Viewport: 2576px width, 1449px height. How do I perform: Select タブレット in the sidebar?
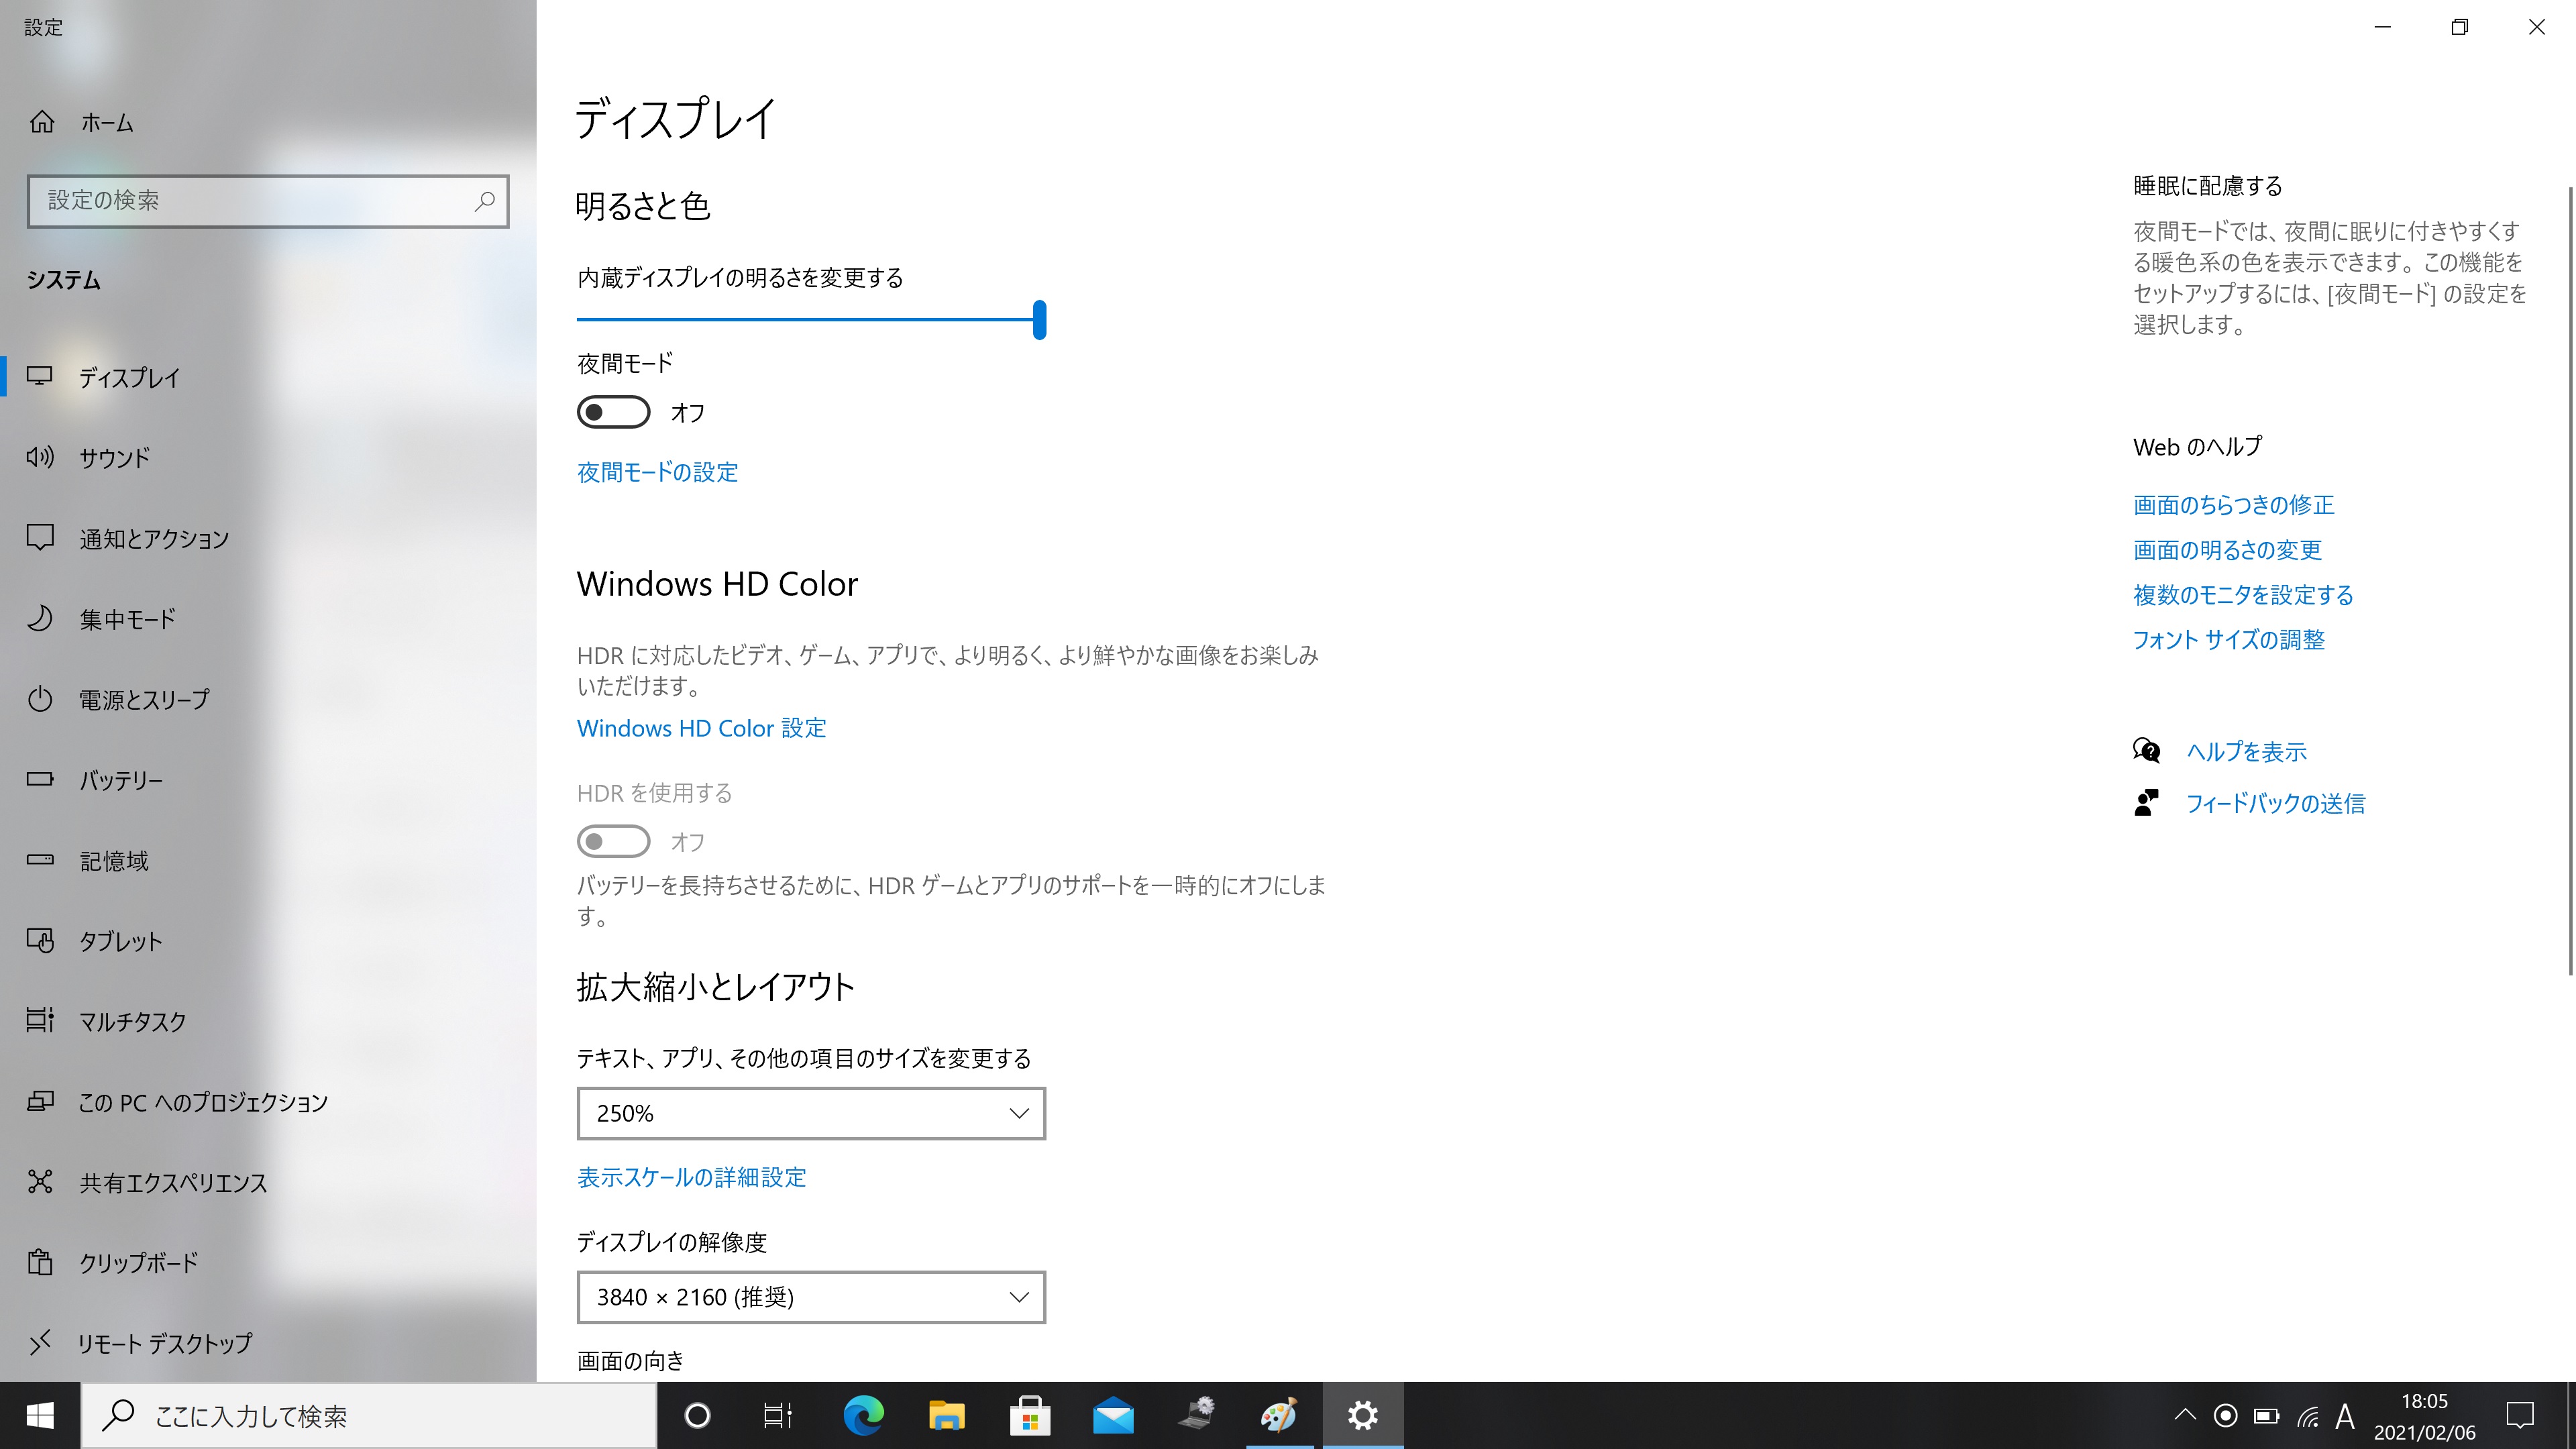(268, 941)
